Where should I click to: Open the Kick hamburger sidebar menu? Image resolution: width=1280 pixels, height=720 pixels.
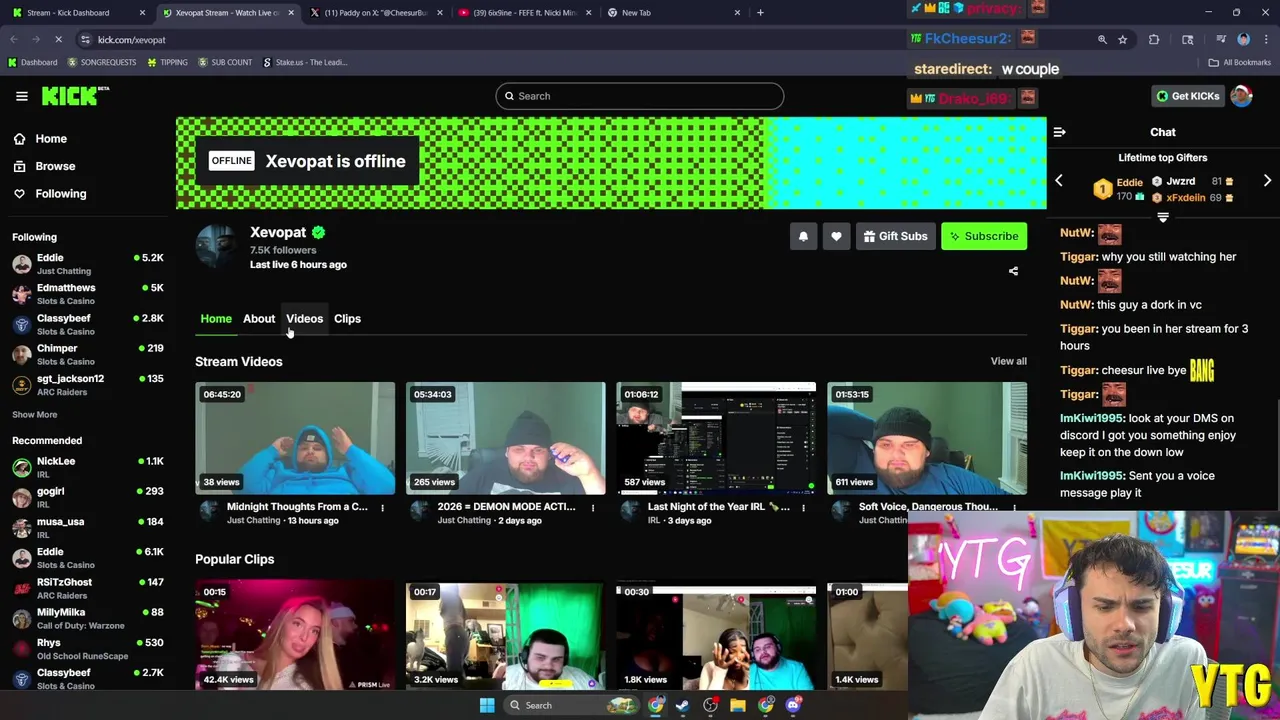pyautogui.click(x=21, y=96)
